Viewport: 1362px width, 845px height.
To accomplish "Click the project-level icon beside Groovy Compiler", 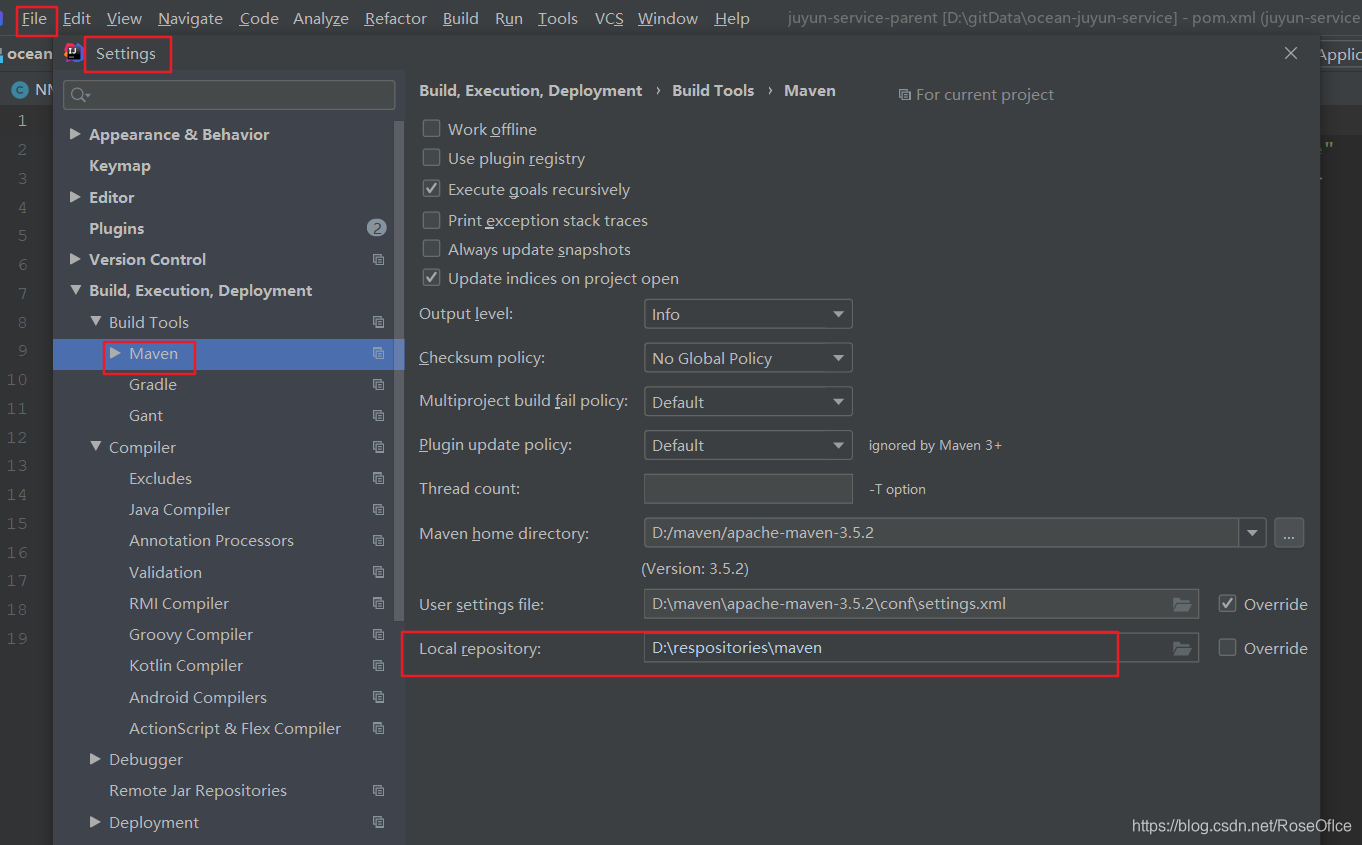I will point(378,635).
